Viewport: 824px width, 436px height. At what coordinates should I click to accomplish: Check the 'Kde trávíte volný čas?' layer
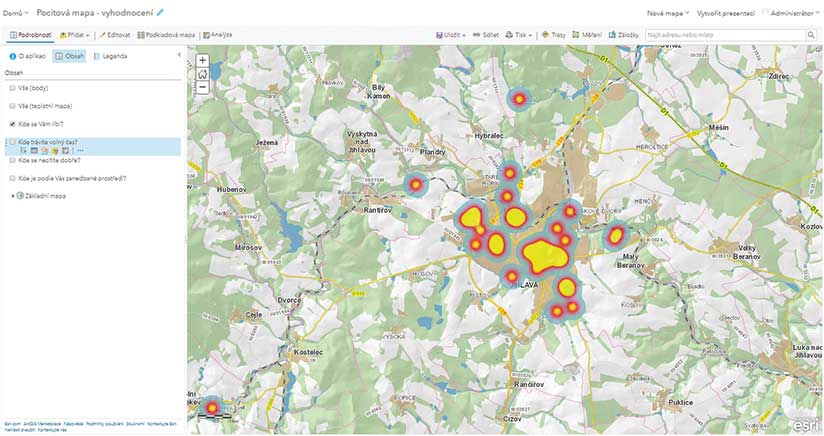[x=12, y=142]
